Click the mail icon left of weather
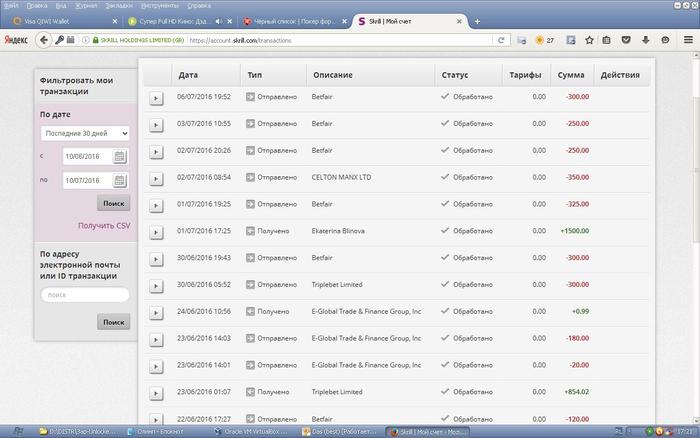This screenshot has height=438, width=700. click(521, 40)
